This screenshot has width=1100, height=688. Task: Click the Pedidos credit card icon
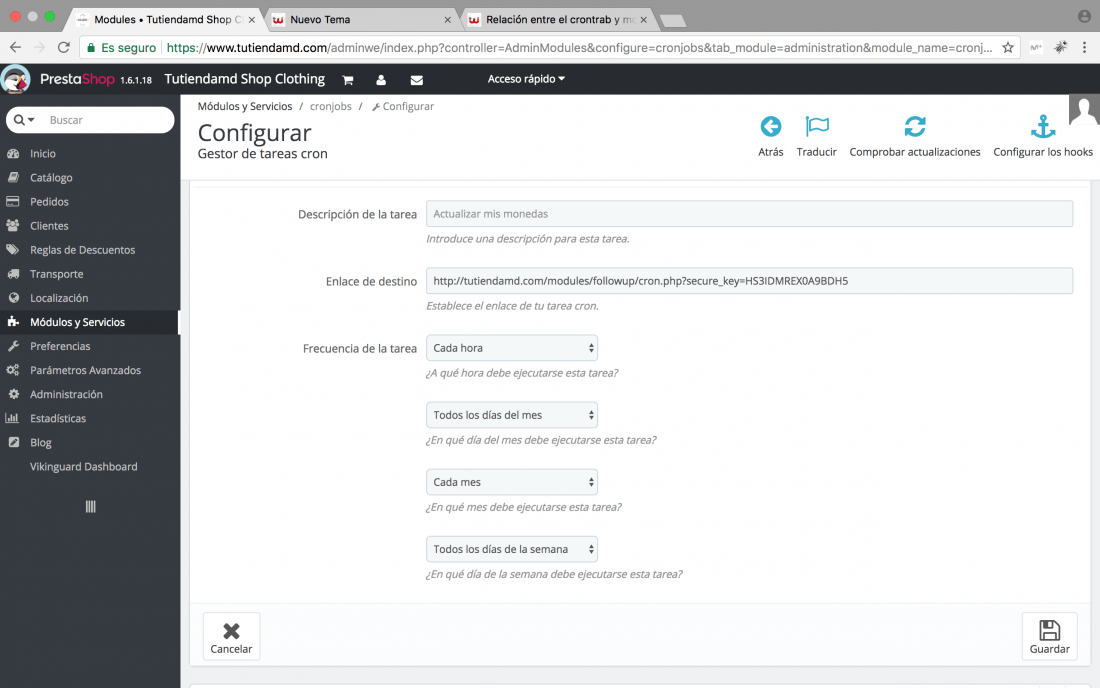coord(13,201)
